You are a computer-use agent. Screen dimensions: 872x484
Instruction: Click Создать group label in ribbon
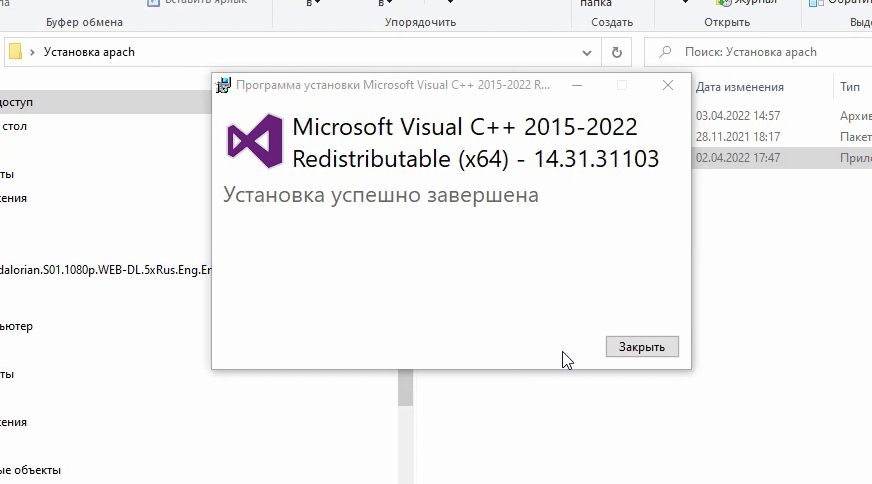[x=612, y=22]
